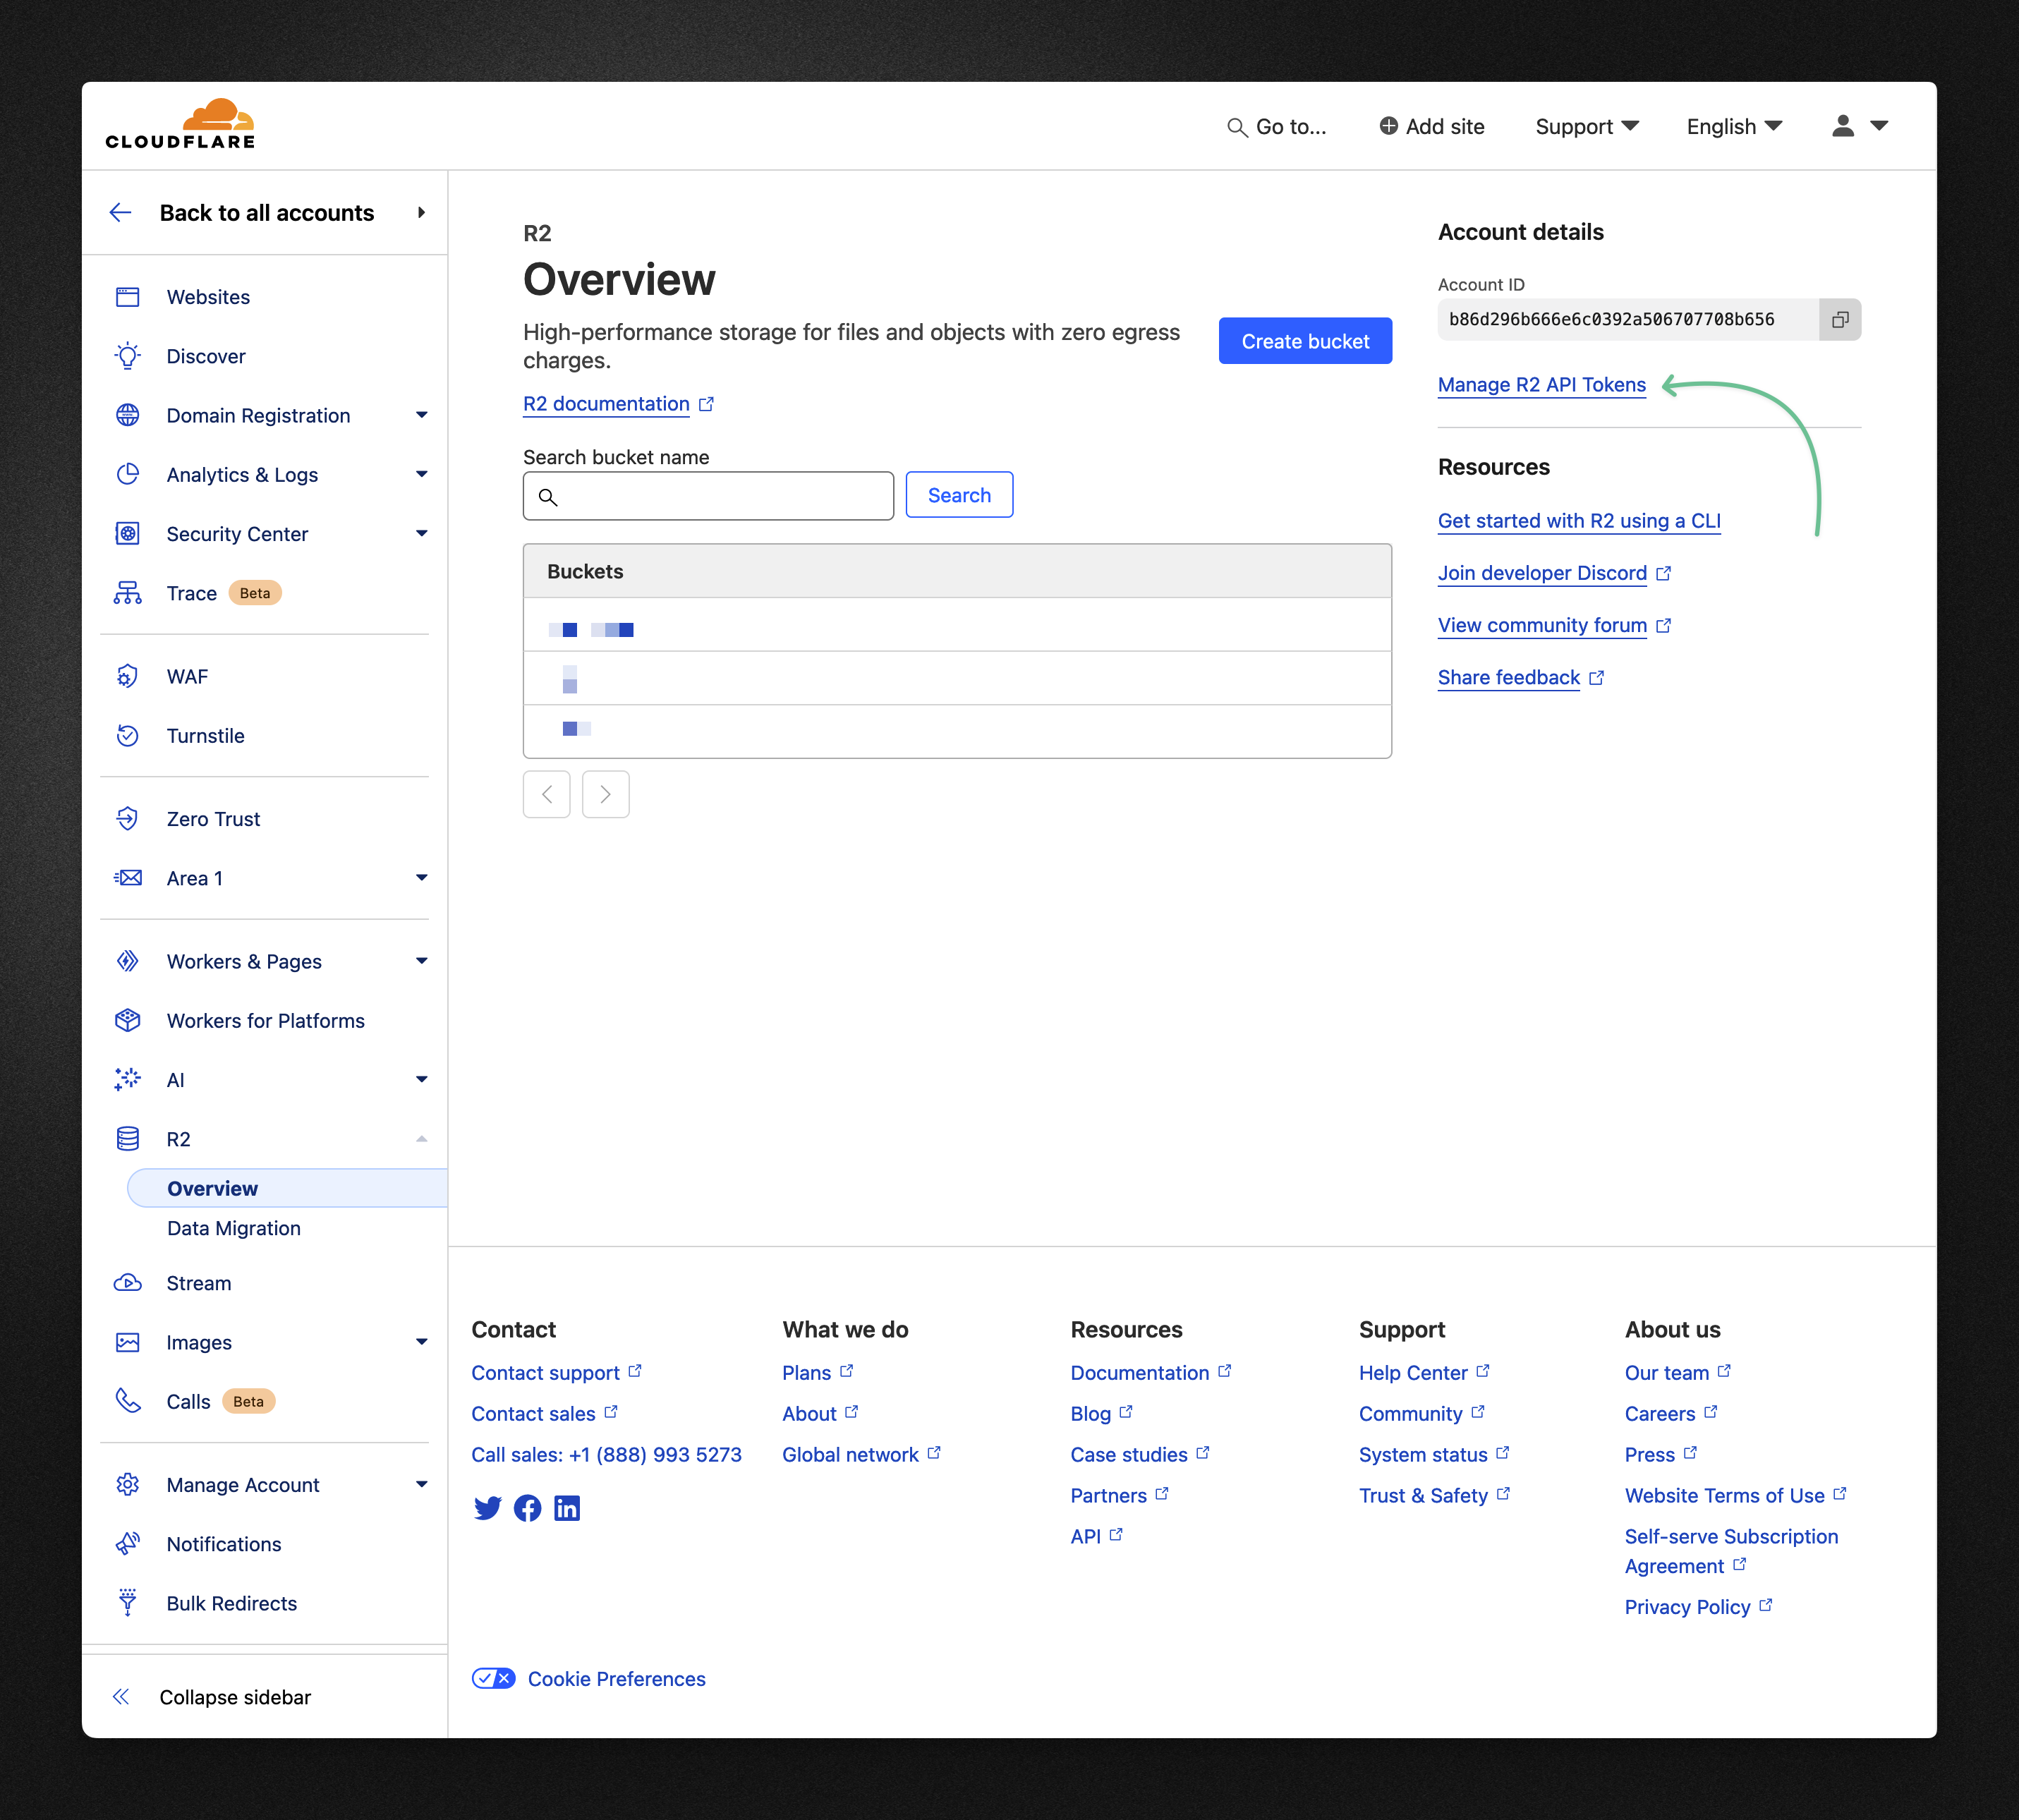
Task: Copy the Account ID with copy icon
Action: pyautogui.click(x=1840, y=319)
